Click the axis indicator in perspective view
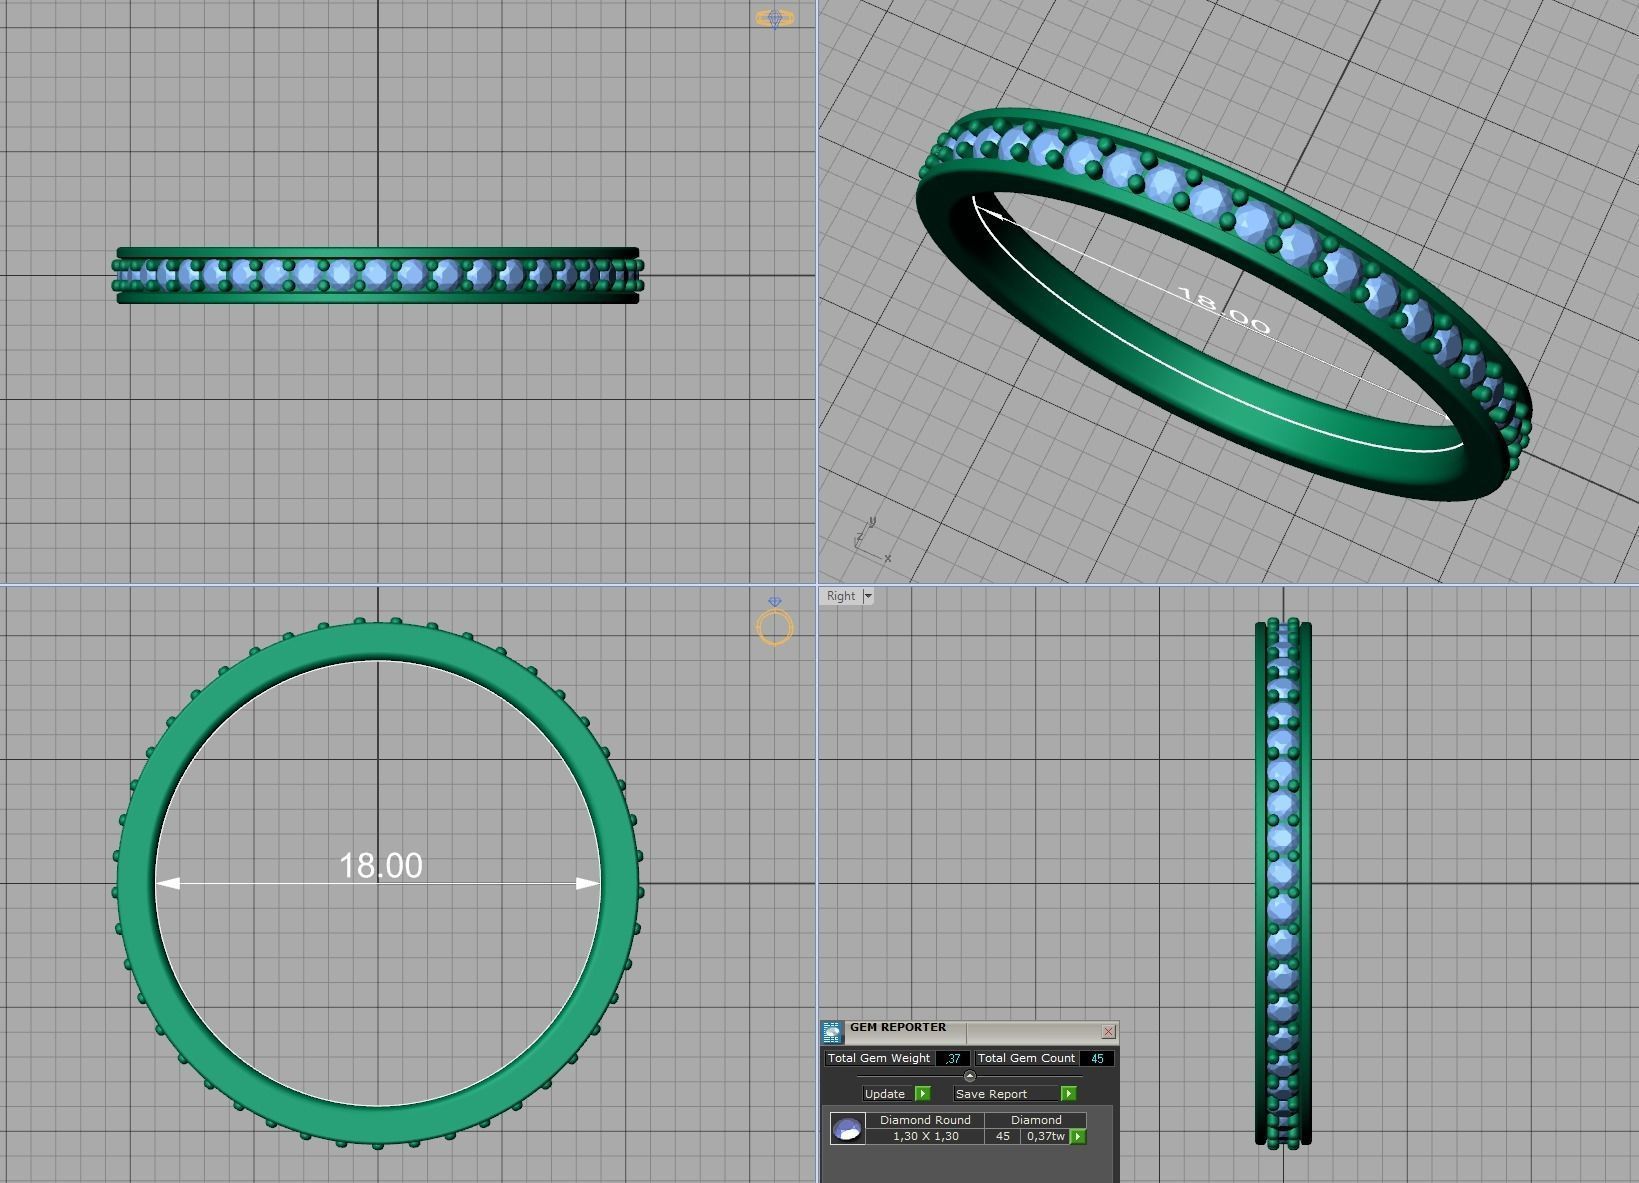The image size is (1639, 1183). click(x=872, y=540)
